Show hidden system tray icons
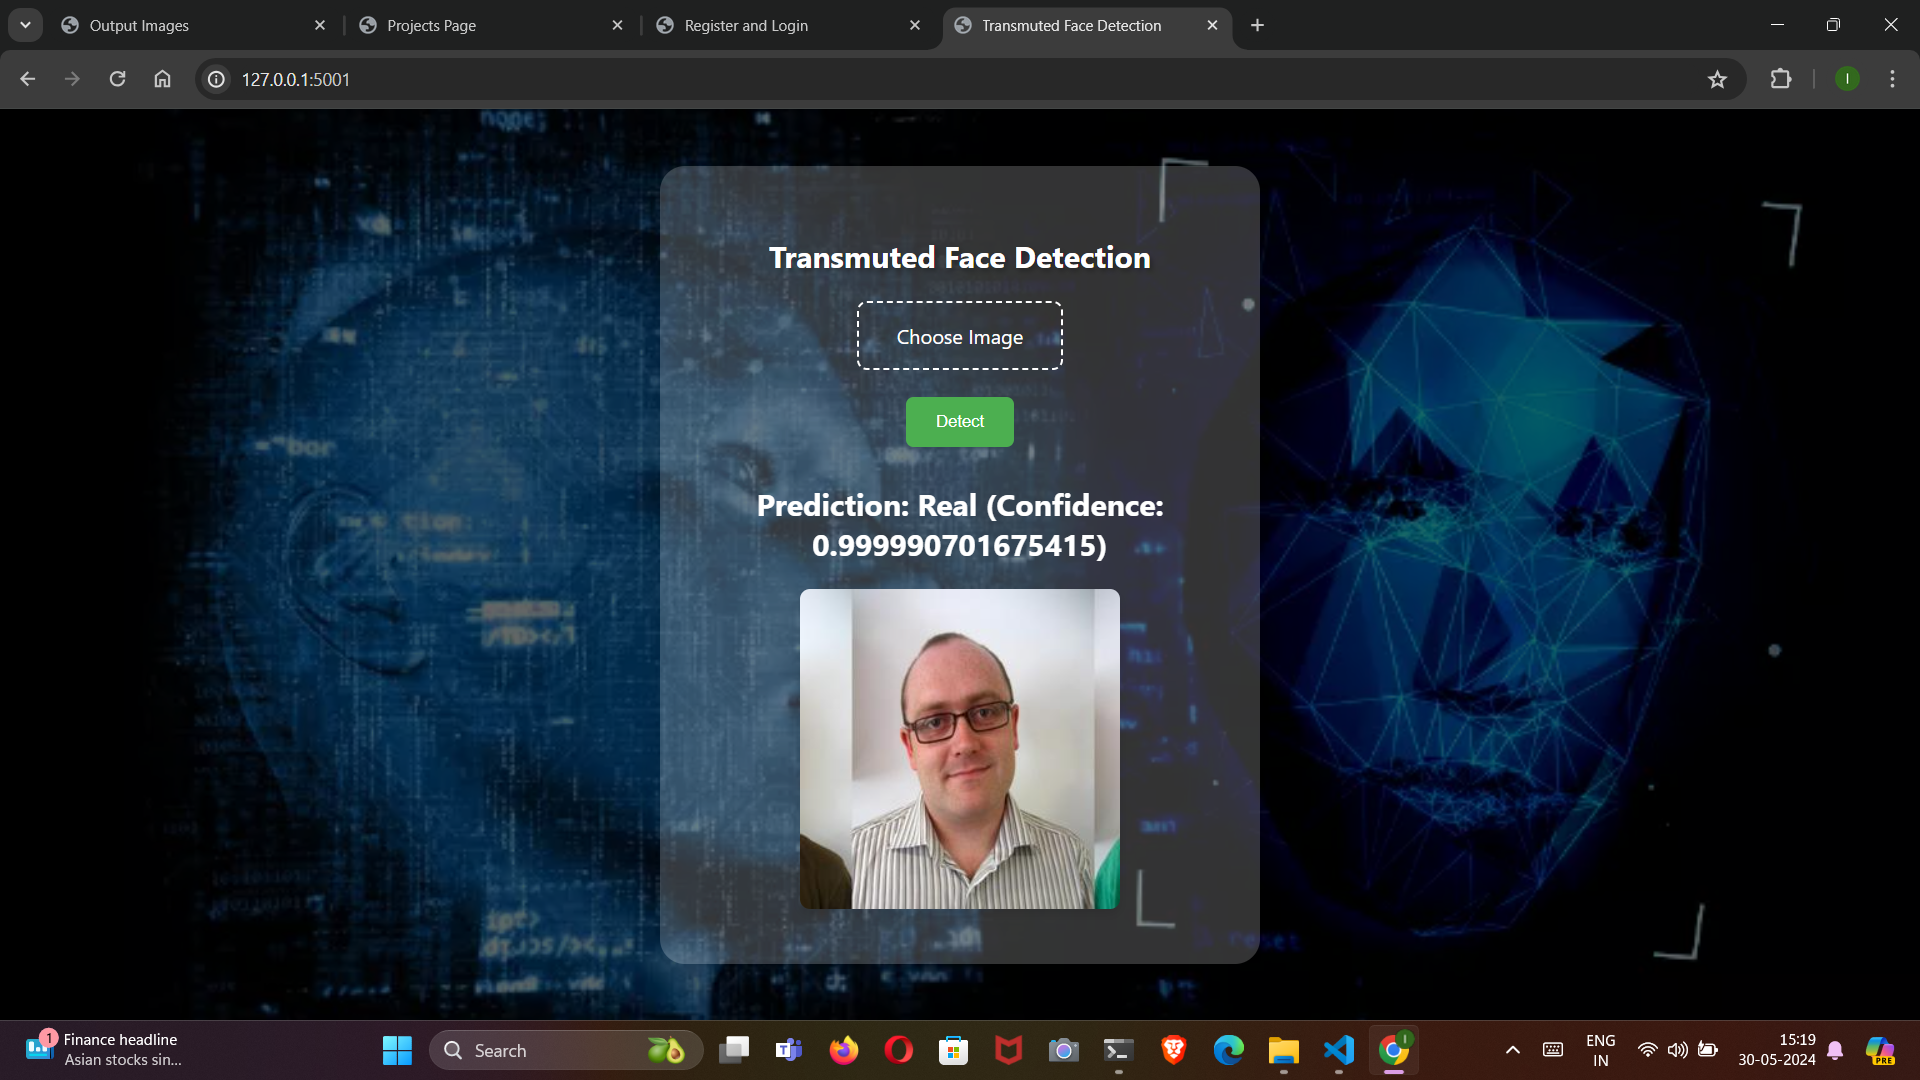 pos(1512,1050)
